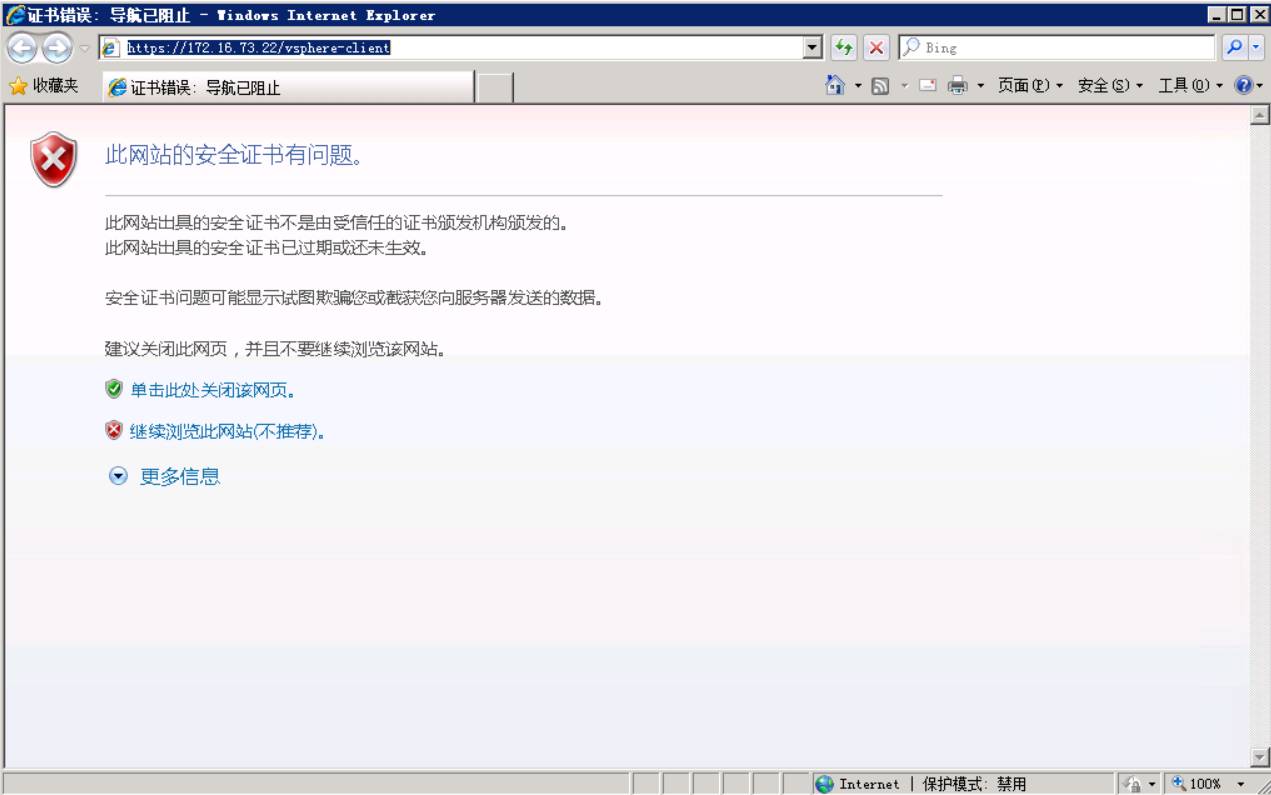This screenshot has height=795, width=1271.
Task: Expand the print options dropdown arrow
Action: pos(980,86)
